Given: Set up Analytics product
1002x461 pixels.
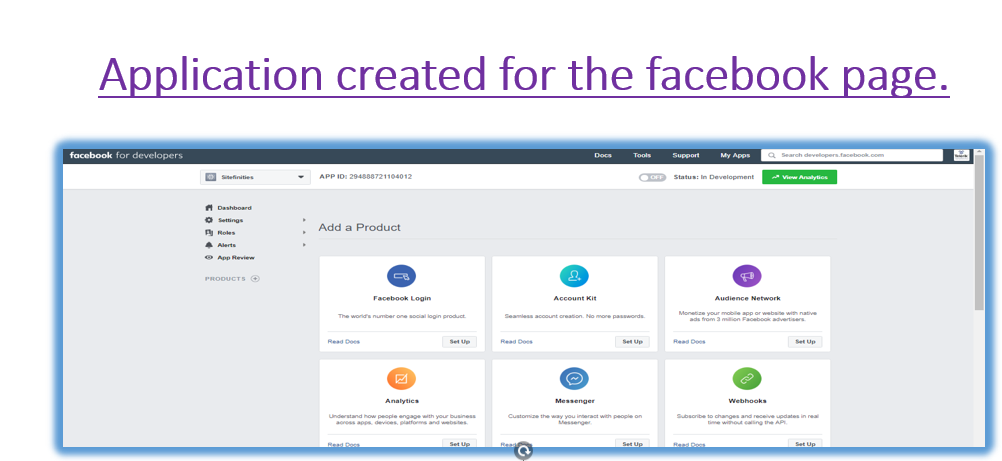Looking at the screenshot, I should pyautogui.click(x=459, y=443).
